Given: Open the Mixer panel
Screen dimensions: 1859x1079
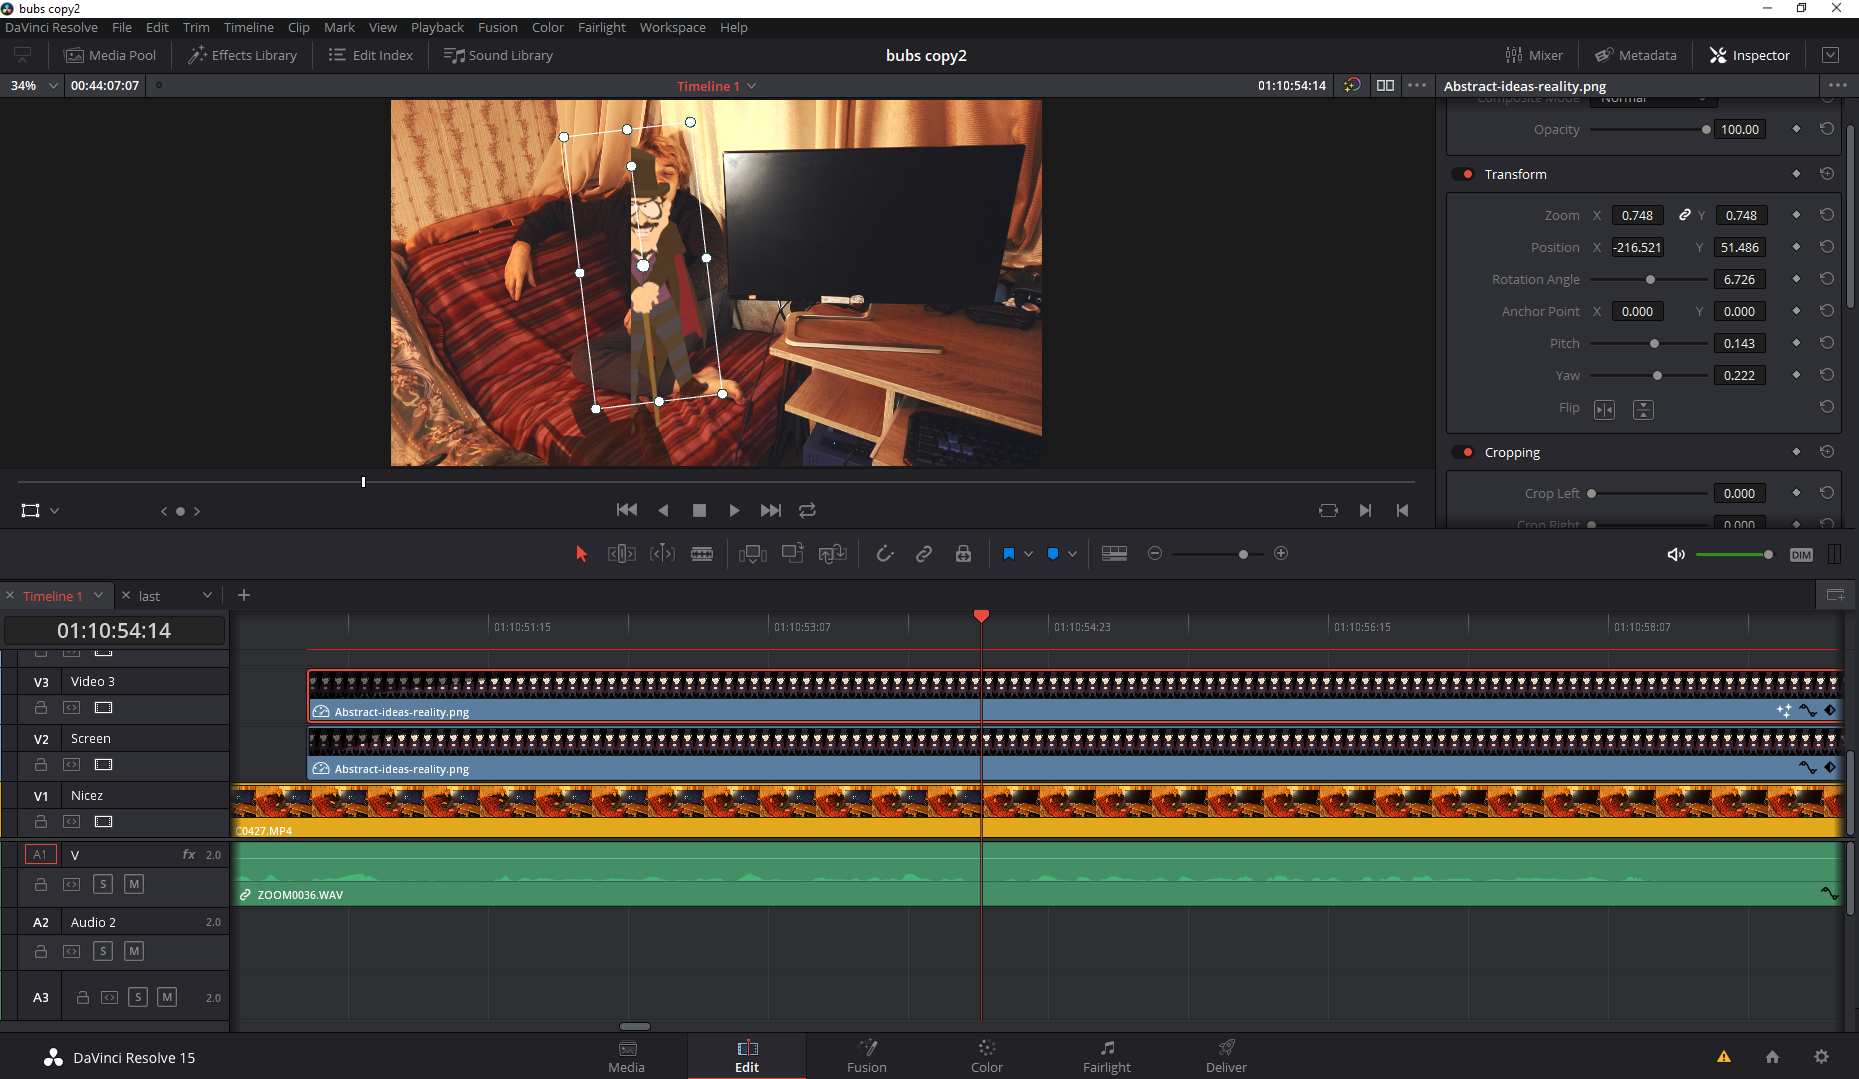Looking at the screenshot, I should tap(1534, 55).
